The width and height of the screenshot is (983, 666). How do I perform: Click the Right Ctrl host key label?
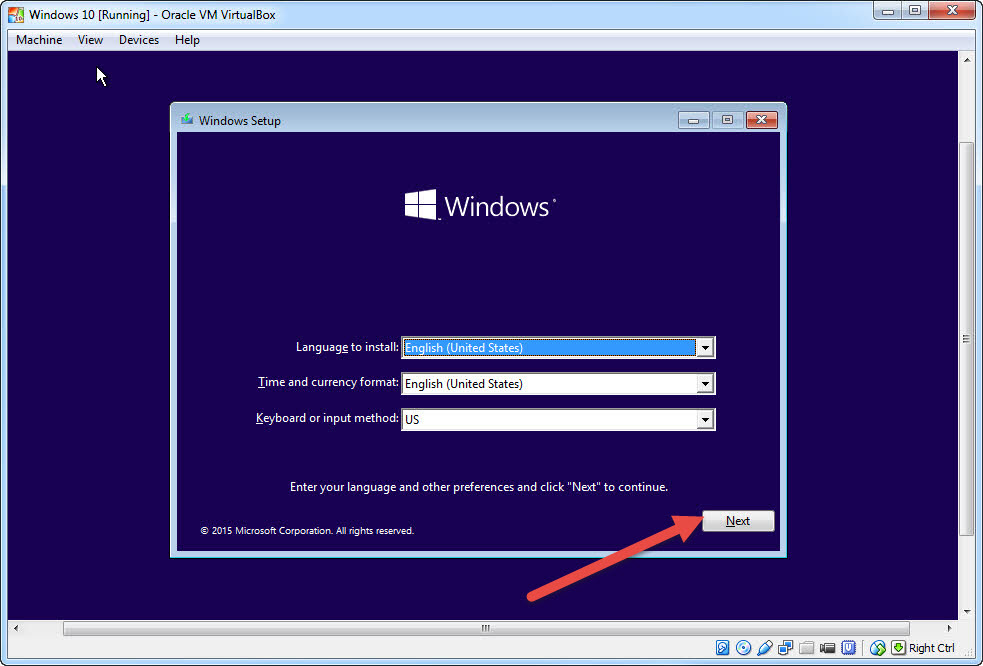(x=932, y=648)
